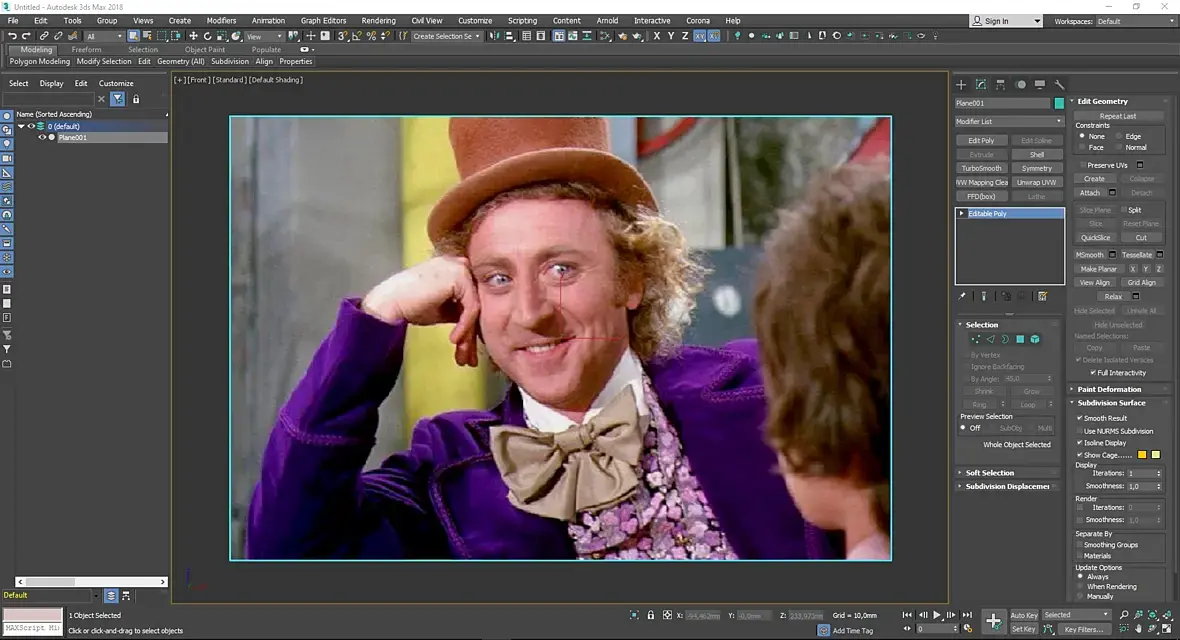
Task: Toggle the selection lock icon in the status bar
Action: [x=651, y=615]
